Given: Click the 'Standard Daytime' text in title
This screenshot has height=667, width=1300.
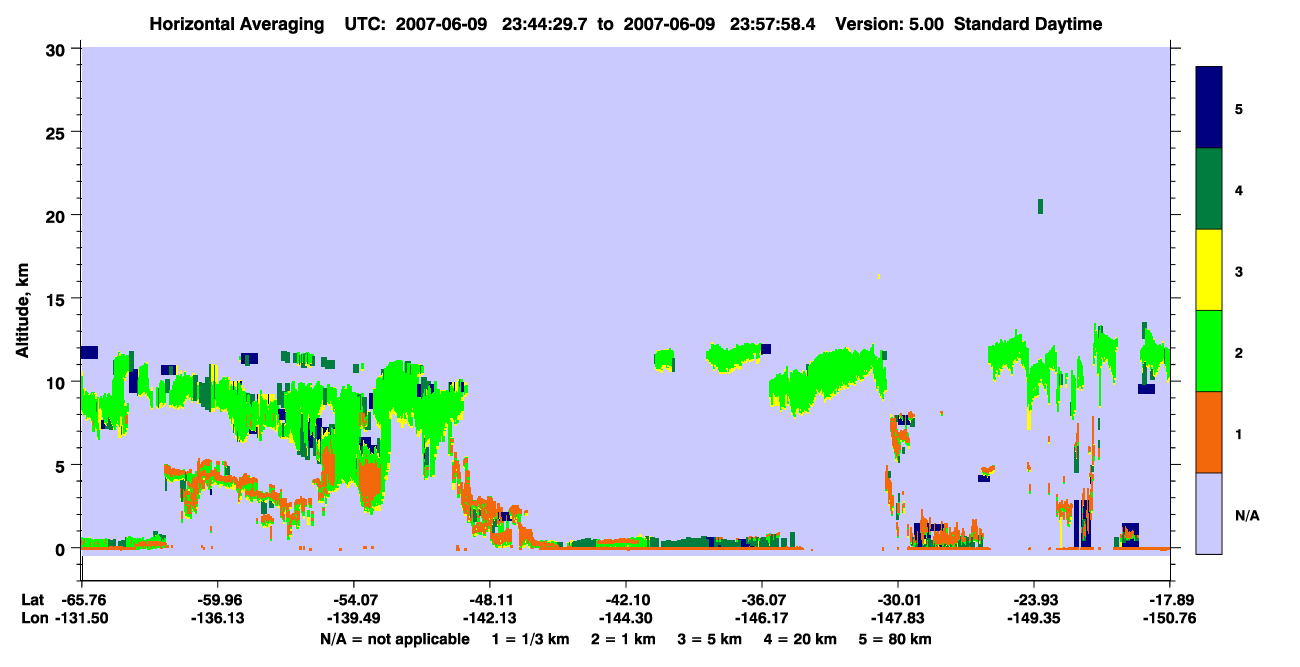Looking at the screenshot, I should click(x=1028, y=24).
